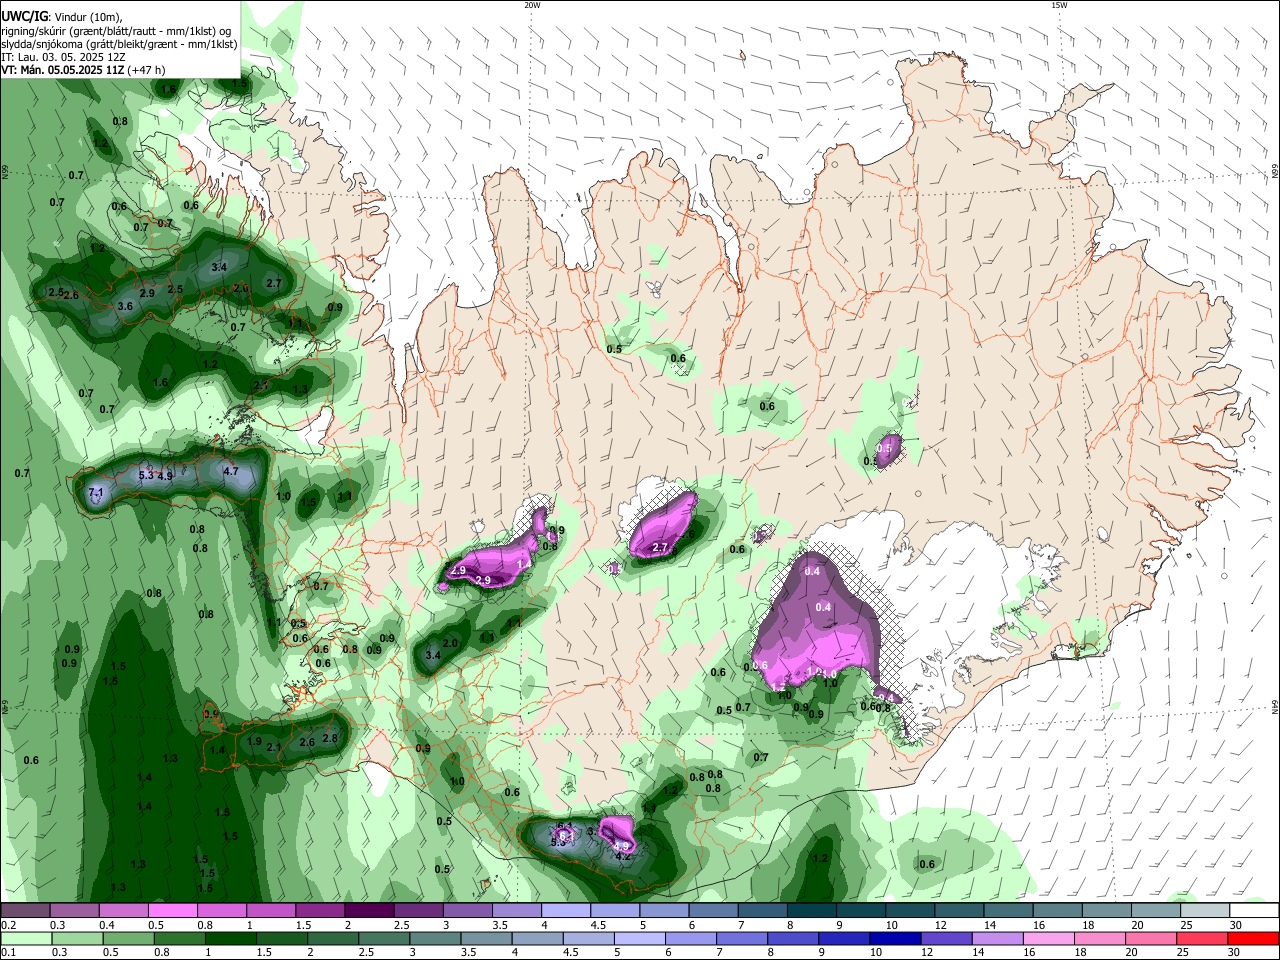Click darkest purple snow swatch for 2–2.5 mm
The image size is (1280, 960).
click(368, 911)
